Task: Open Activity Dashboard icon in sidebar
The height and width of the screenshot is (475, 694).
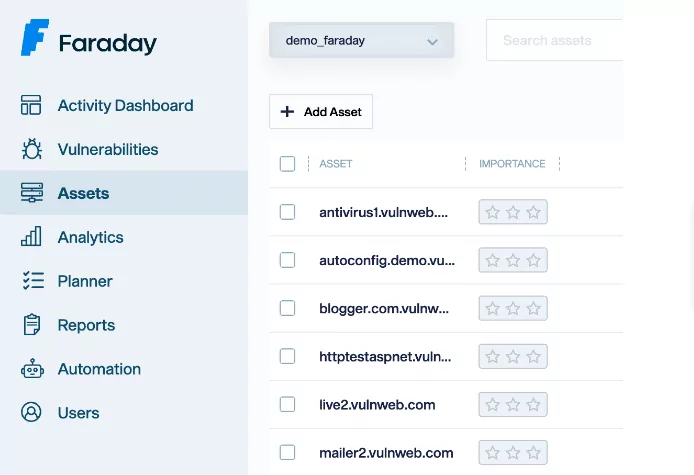Action: (x=31, y=105)
